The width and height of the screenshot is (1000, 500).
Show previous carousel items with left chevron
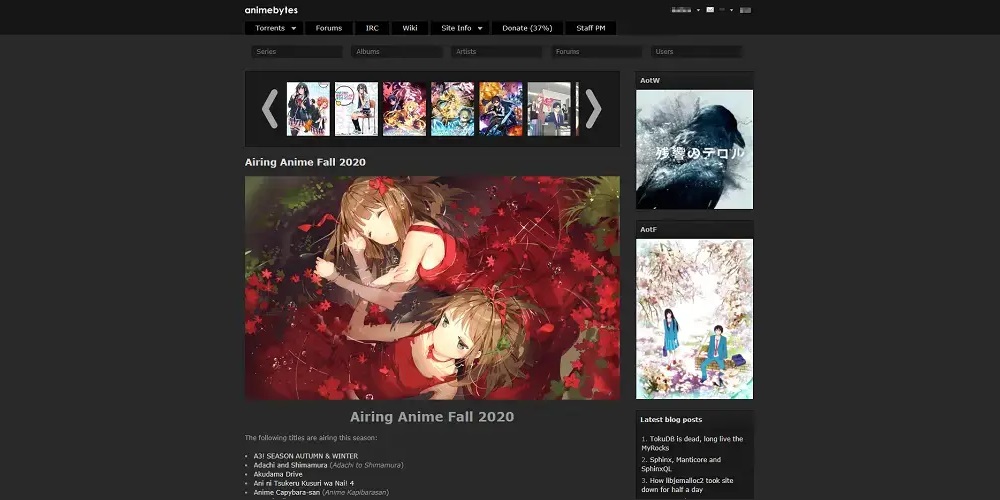pos(270,108)
